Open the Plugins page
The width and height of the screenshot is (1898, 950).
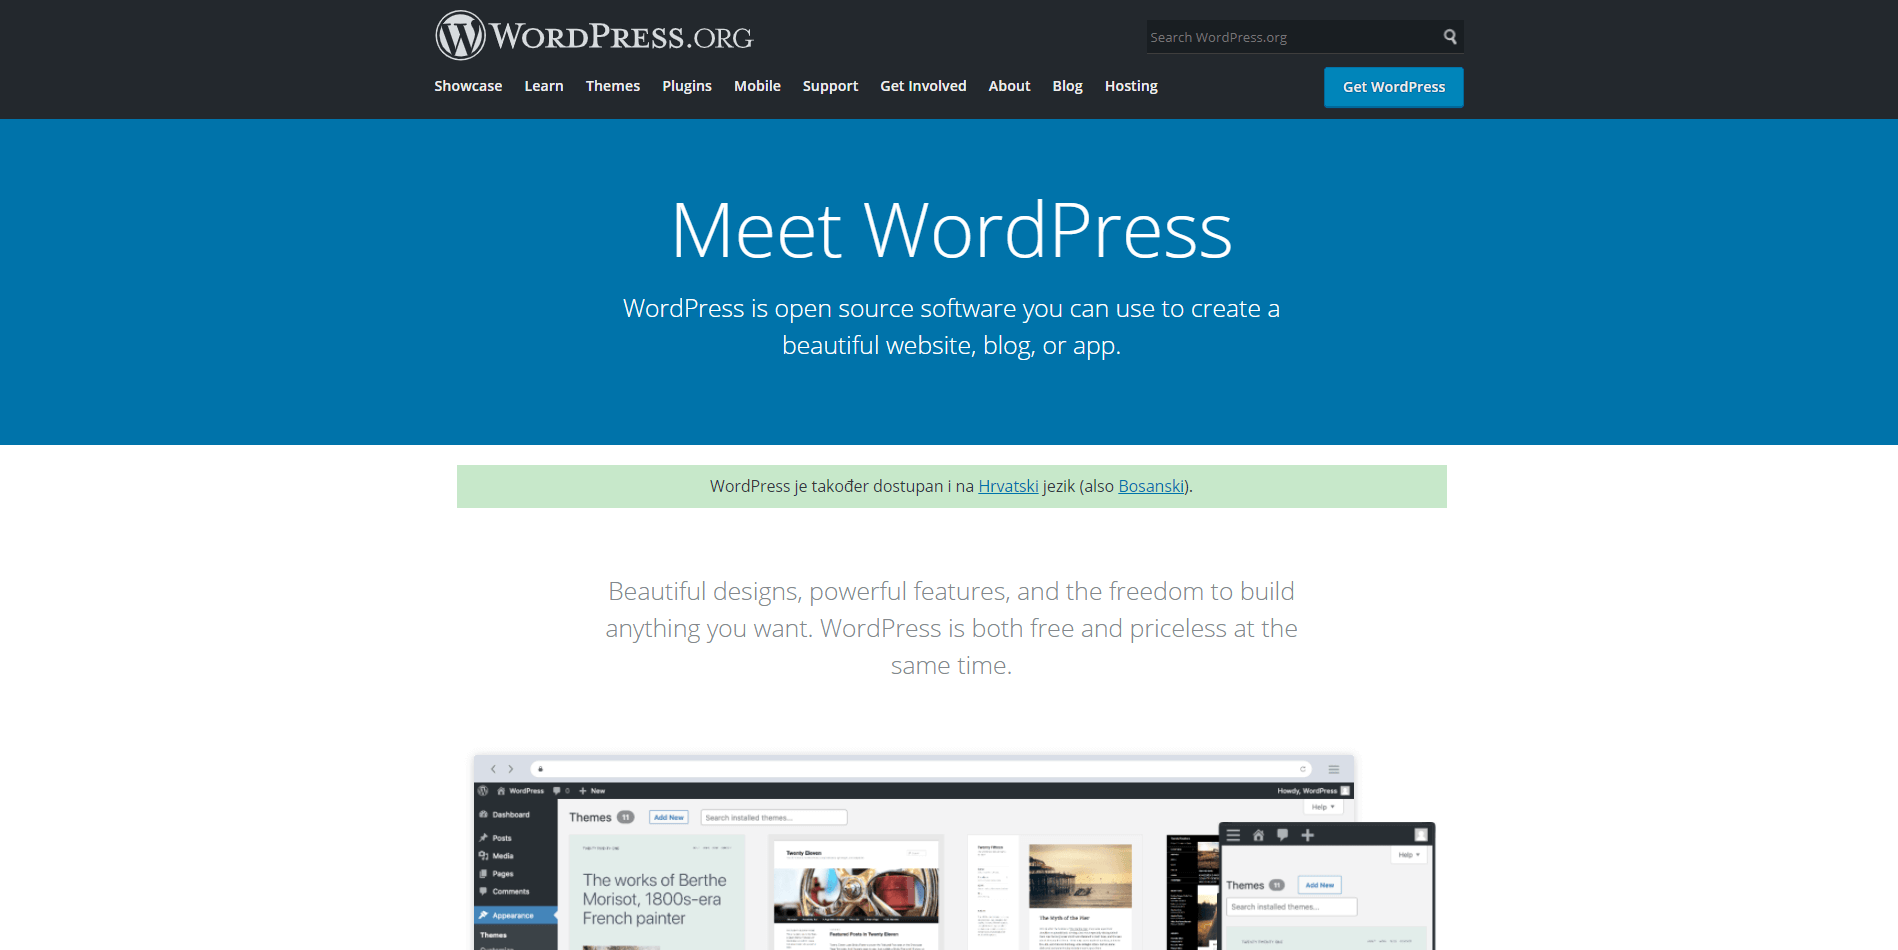pyautogui.click(x=687, y=86)
